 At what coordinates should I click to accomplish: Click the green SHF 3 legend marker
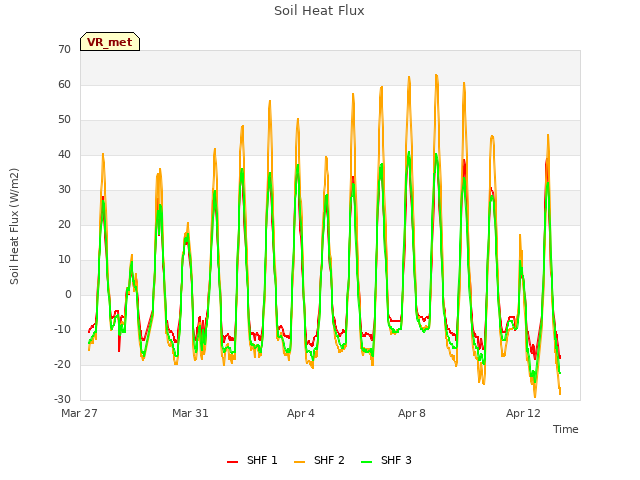(367, 461)
